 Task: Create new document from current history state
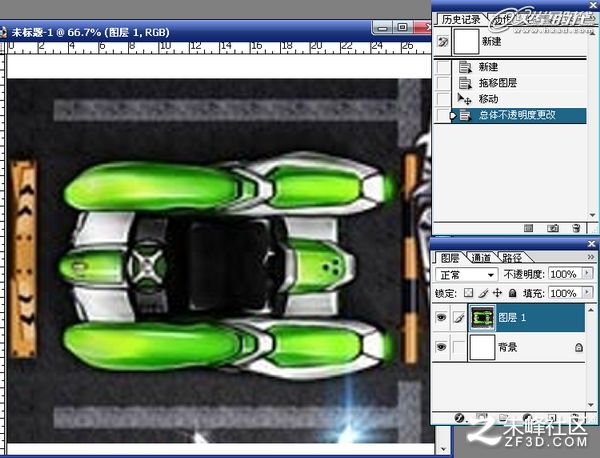click(x=528, y=228)
